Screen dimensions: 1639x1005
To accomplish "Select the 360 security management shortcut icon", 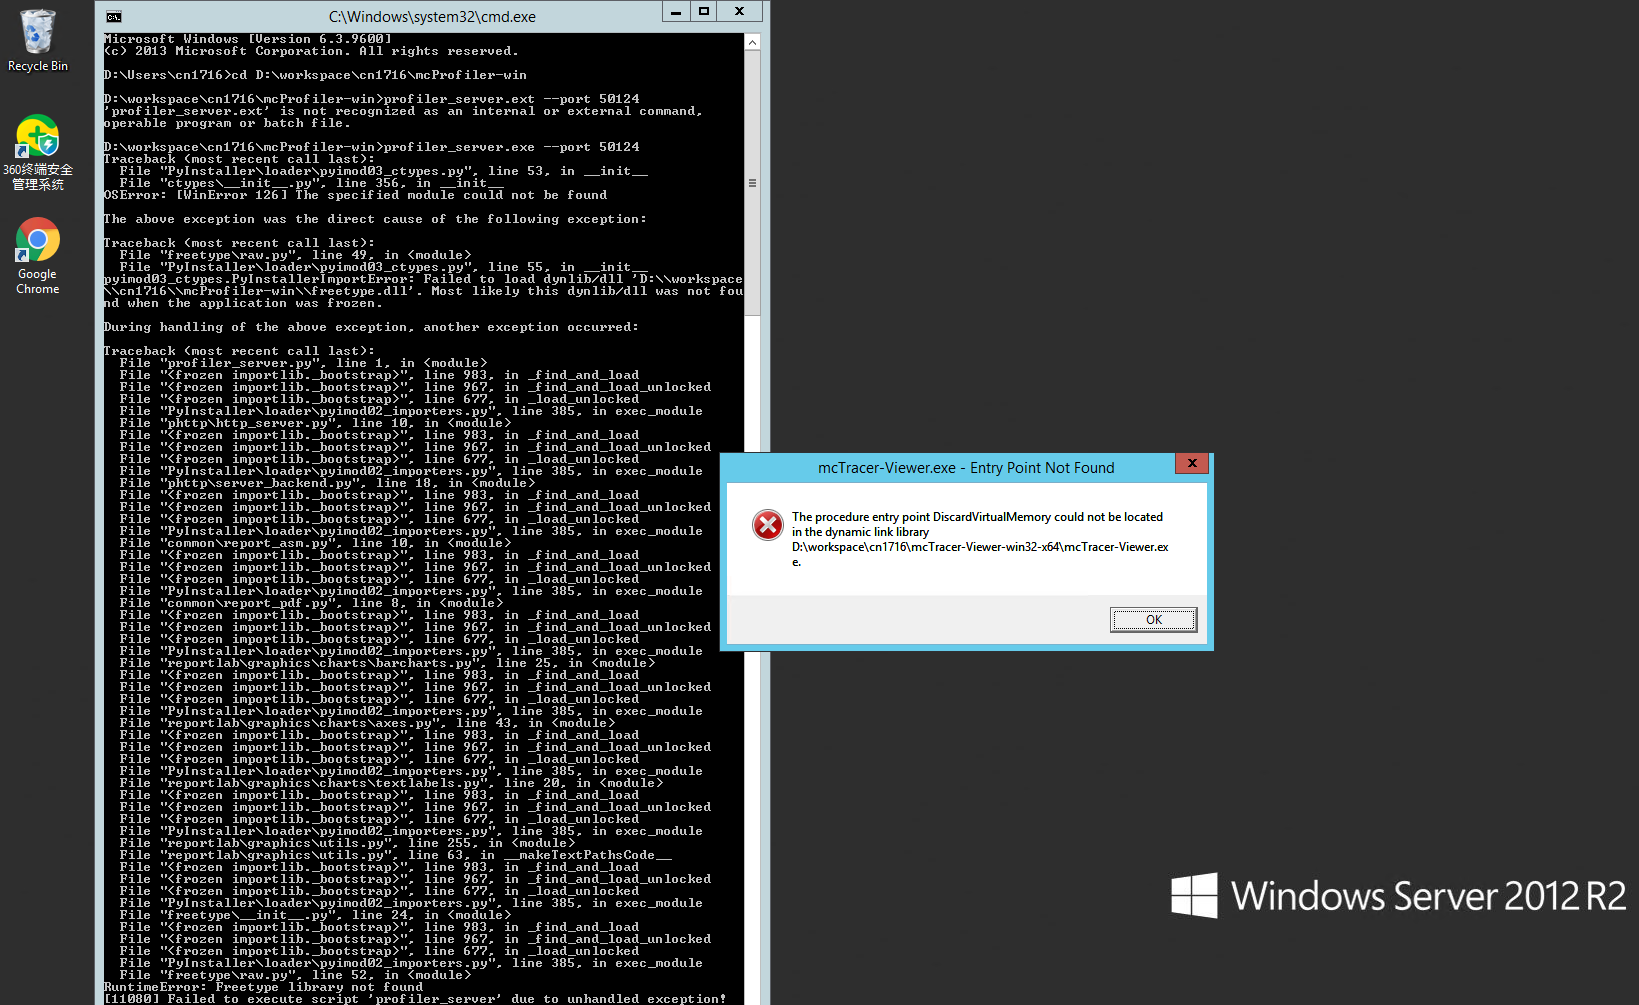I will point(37,137).
